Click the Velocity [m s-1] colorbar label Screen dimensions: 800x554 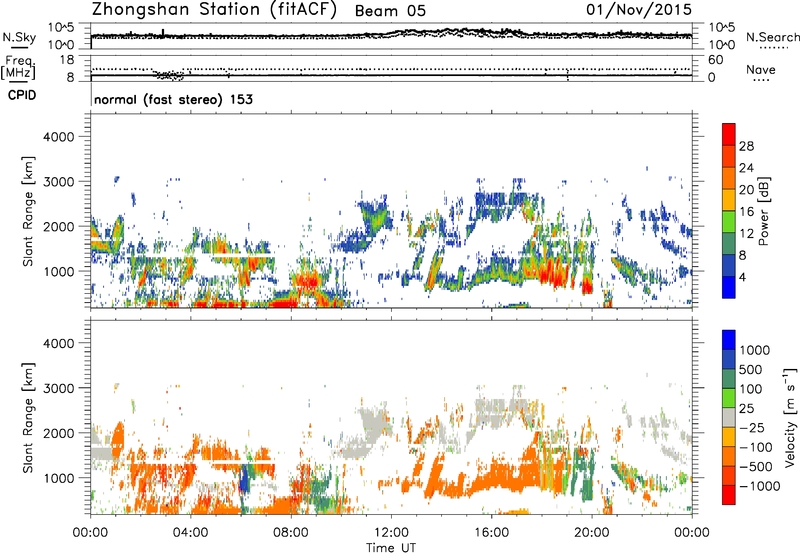[790, 417]
